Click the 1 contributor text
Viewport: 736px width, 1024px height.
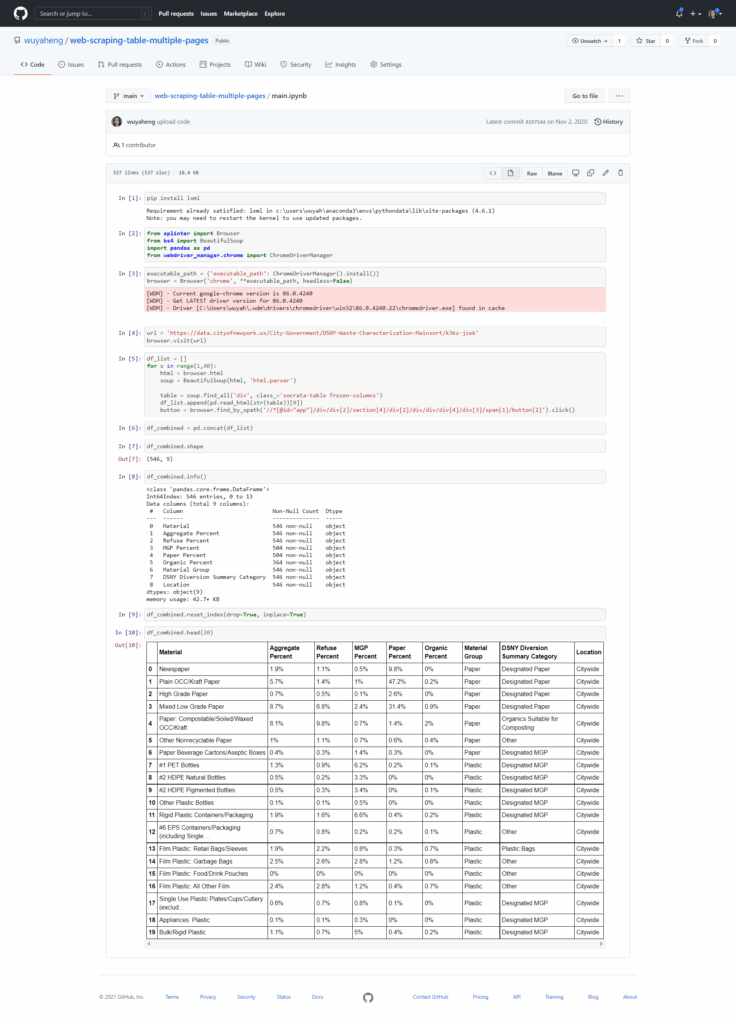[x=135, y=145]
